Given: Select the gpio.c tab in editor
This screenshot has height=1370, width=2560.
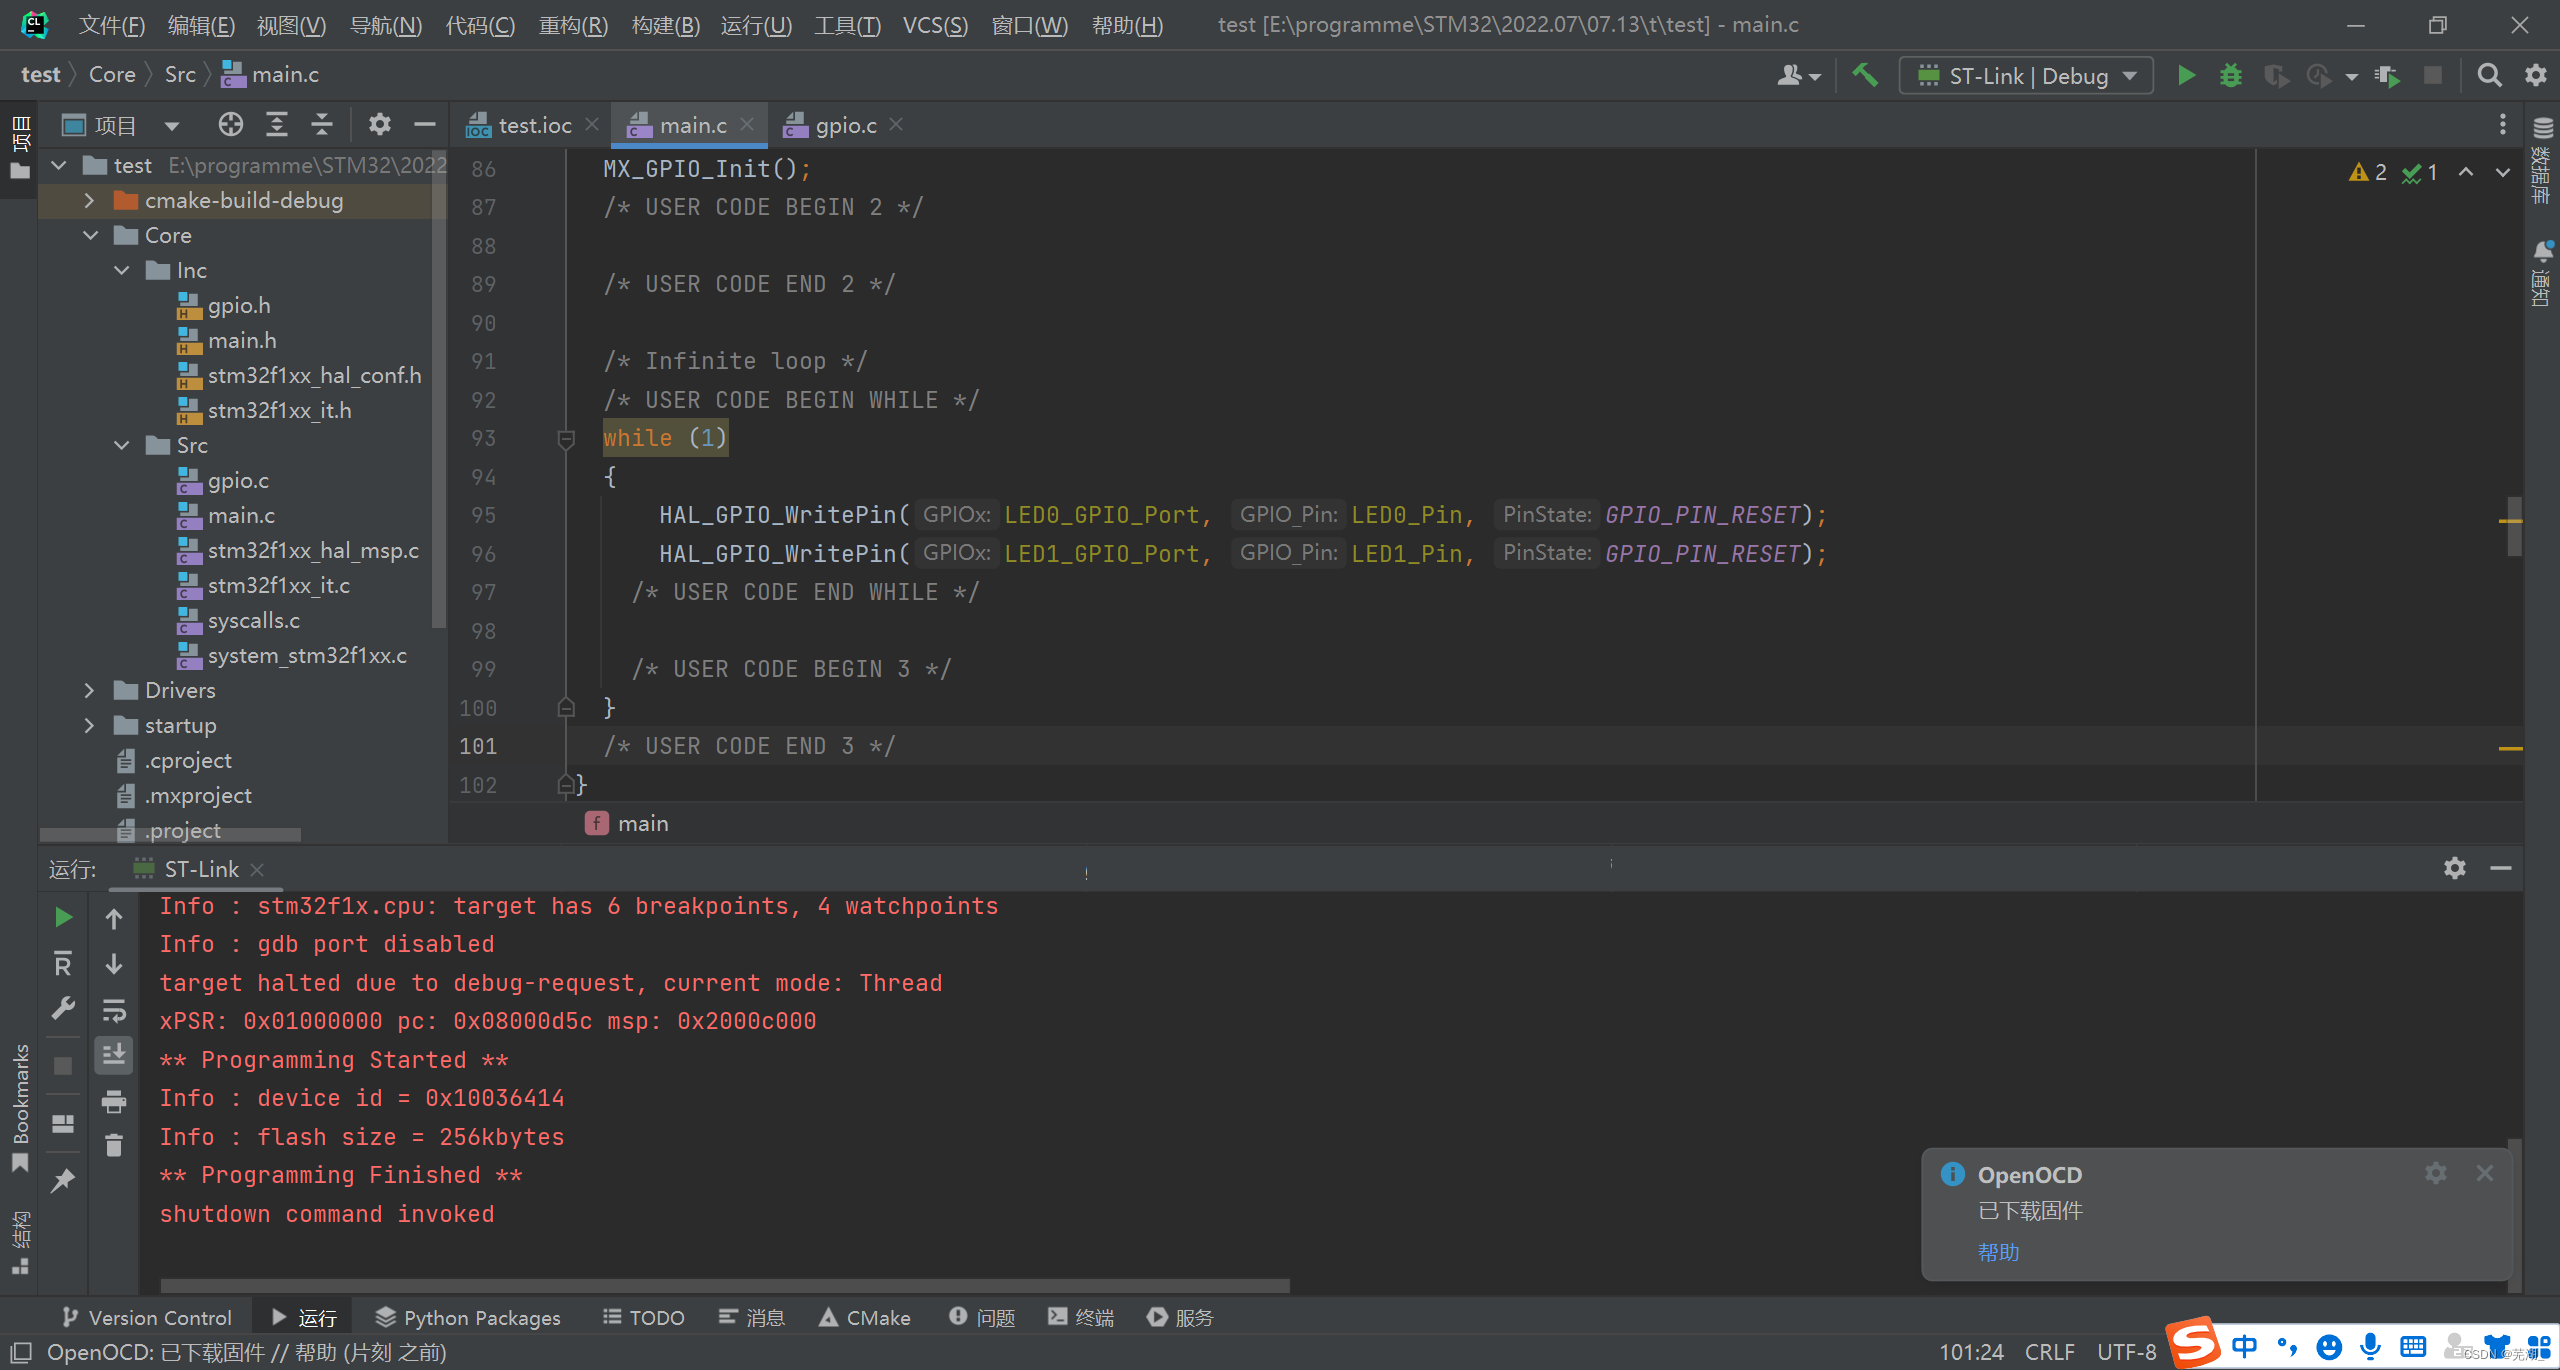Looking at the screenshot, I should click(x=843, y=125).
